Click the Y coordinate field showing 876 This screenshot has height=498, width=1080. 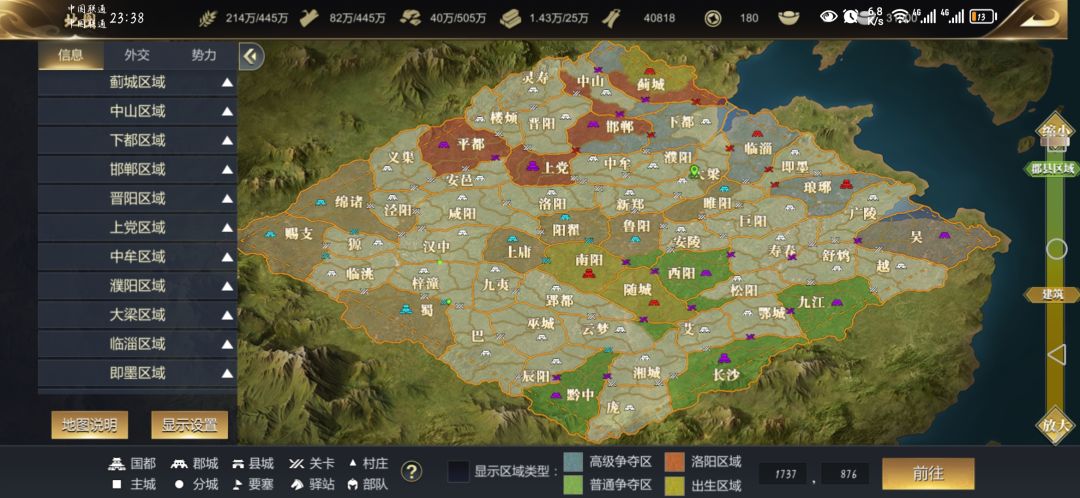[845, 474]
